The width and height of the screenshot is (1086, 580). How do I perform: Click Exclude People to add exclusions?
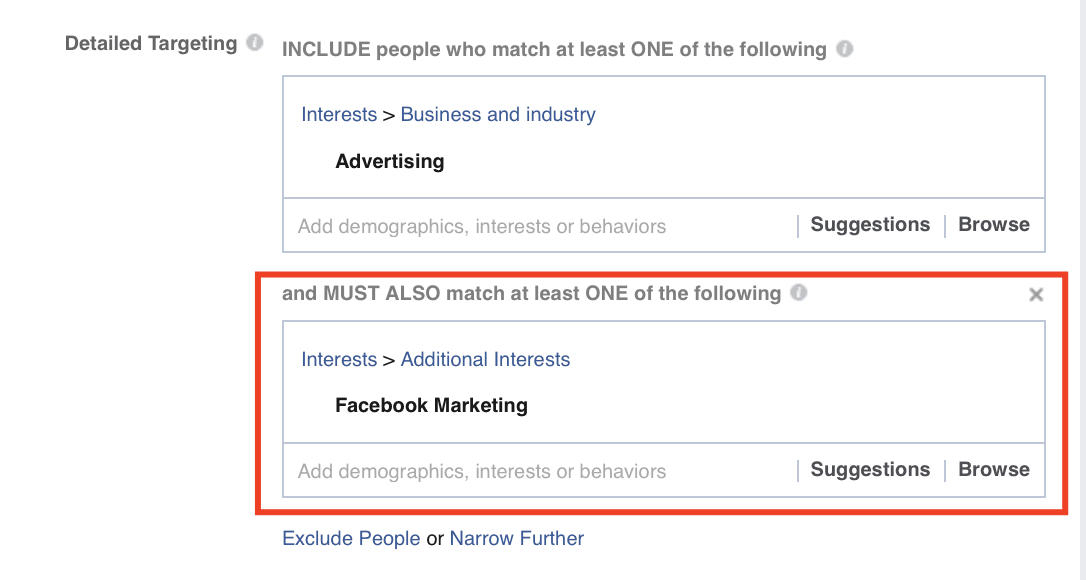pos(351,538)
